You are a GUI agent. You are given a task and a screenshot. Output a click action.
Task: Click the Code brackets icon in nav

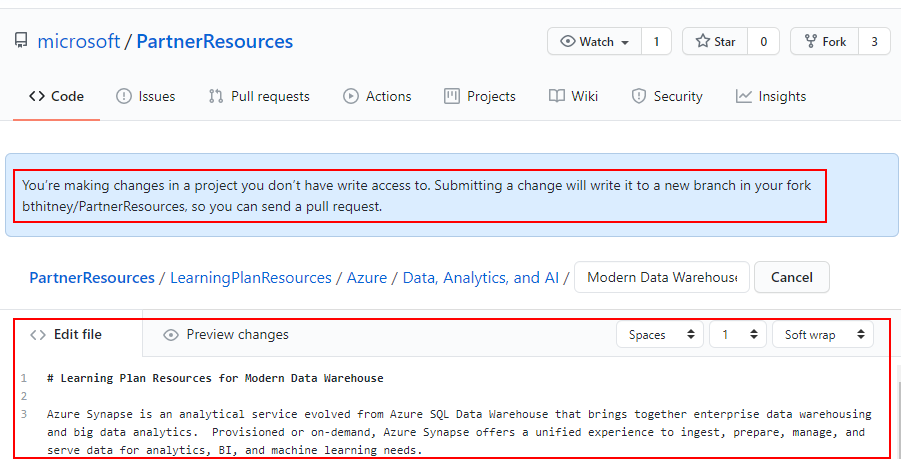[x=37, y=97]
